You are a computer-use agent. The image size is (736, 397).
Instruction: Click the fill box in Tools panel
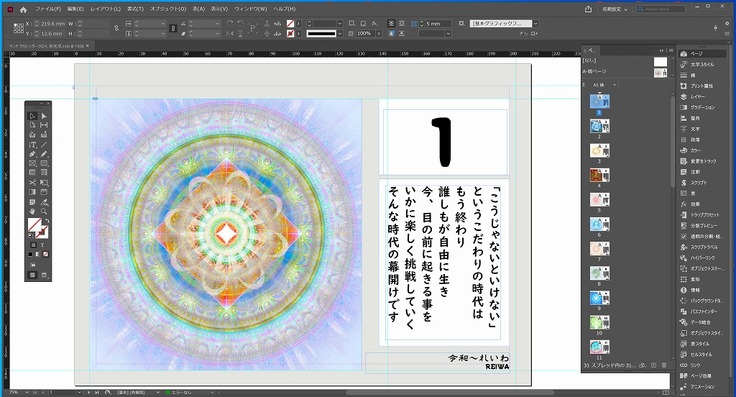point(33,224)
